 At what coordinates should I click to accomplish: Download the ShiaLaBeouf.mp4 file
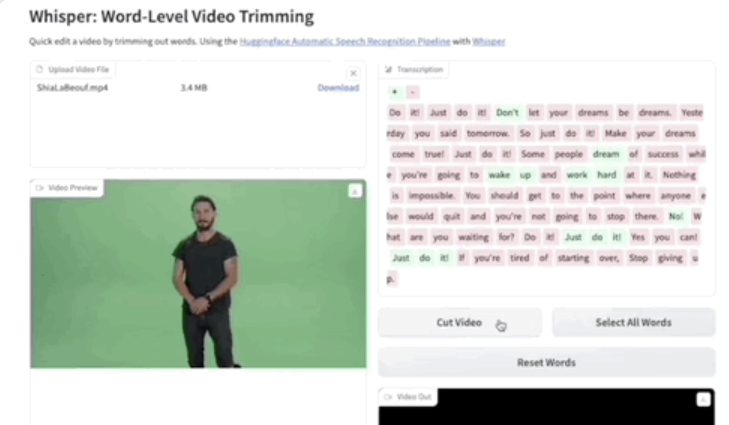[338, 88]
